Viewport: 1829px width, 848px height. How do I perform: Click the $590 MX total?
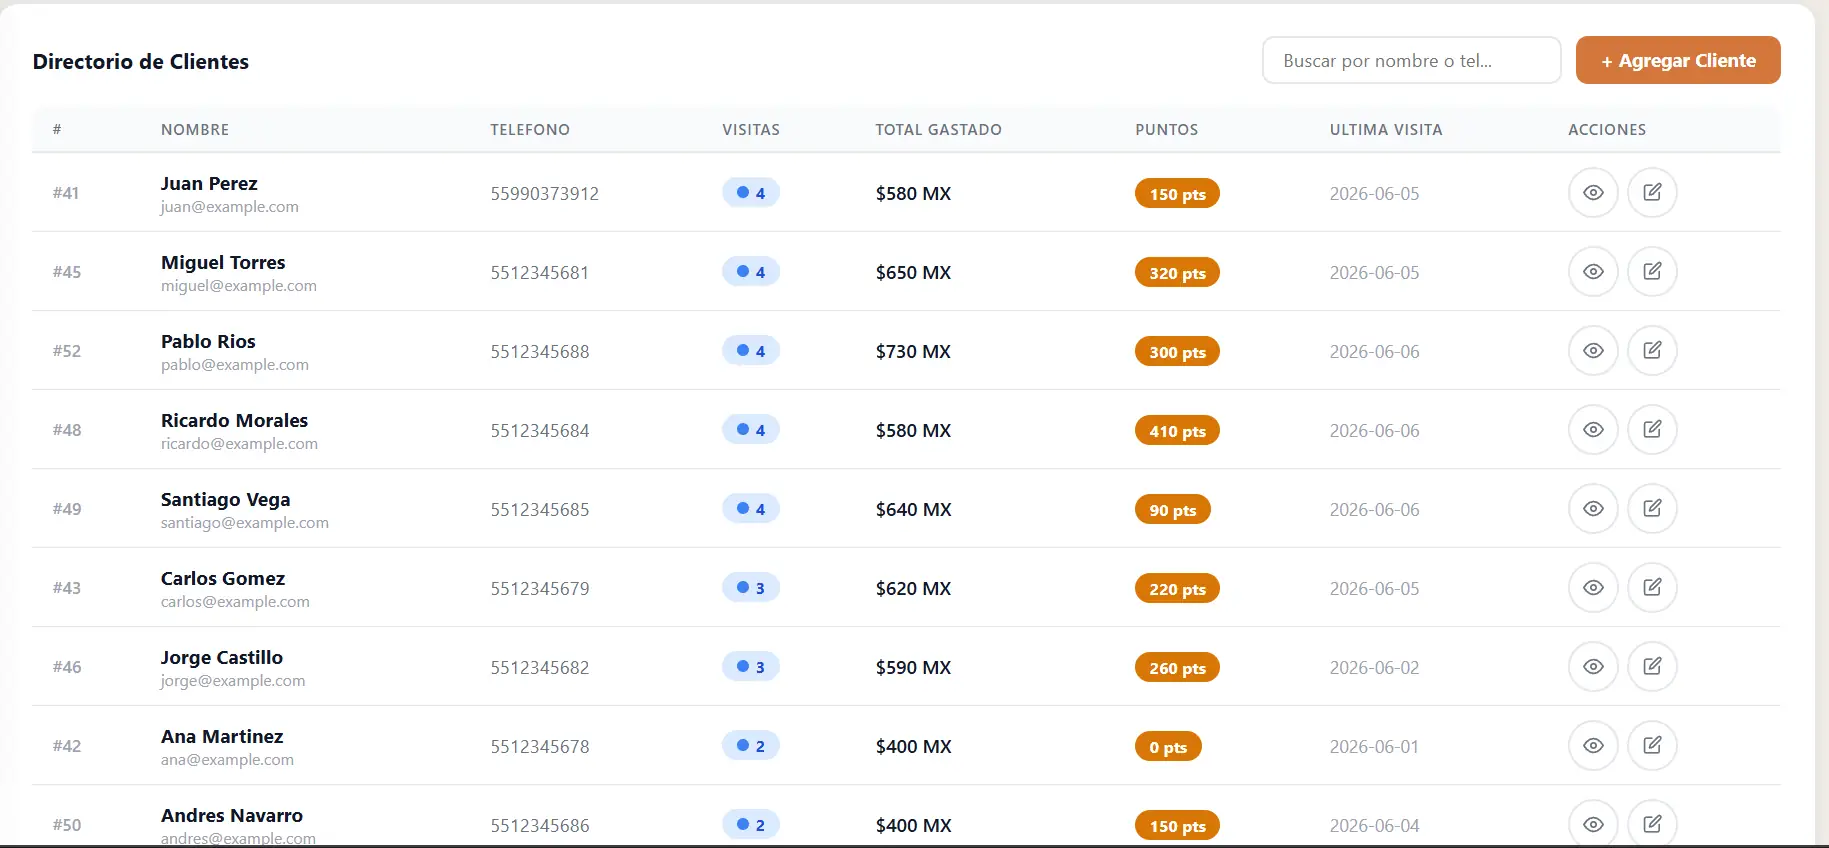click(913, 667)
